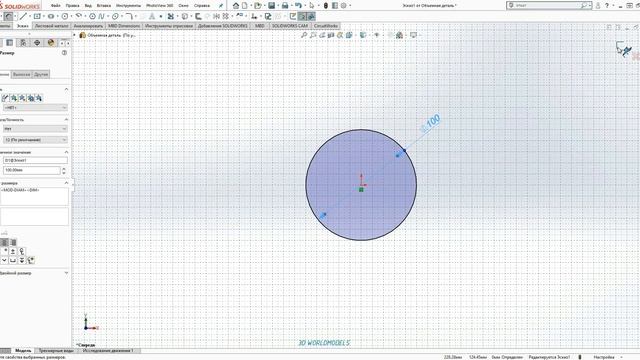Viewport: 640px width, 360px height.
Task: Select the Convert Entities tool
Action: tap(184, 16)
